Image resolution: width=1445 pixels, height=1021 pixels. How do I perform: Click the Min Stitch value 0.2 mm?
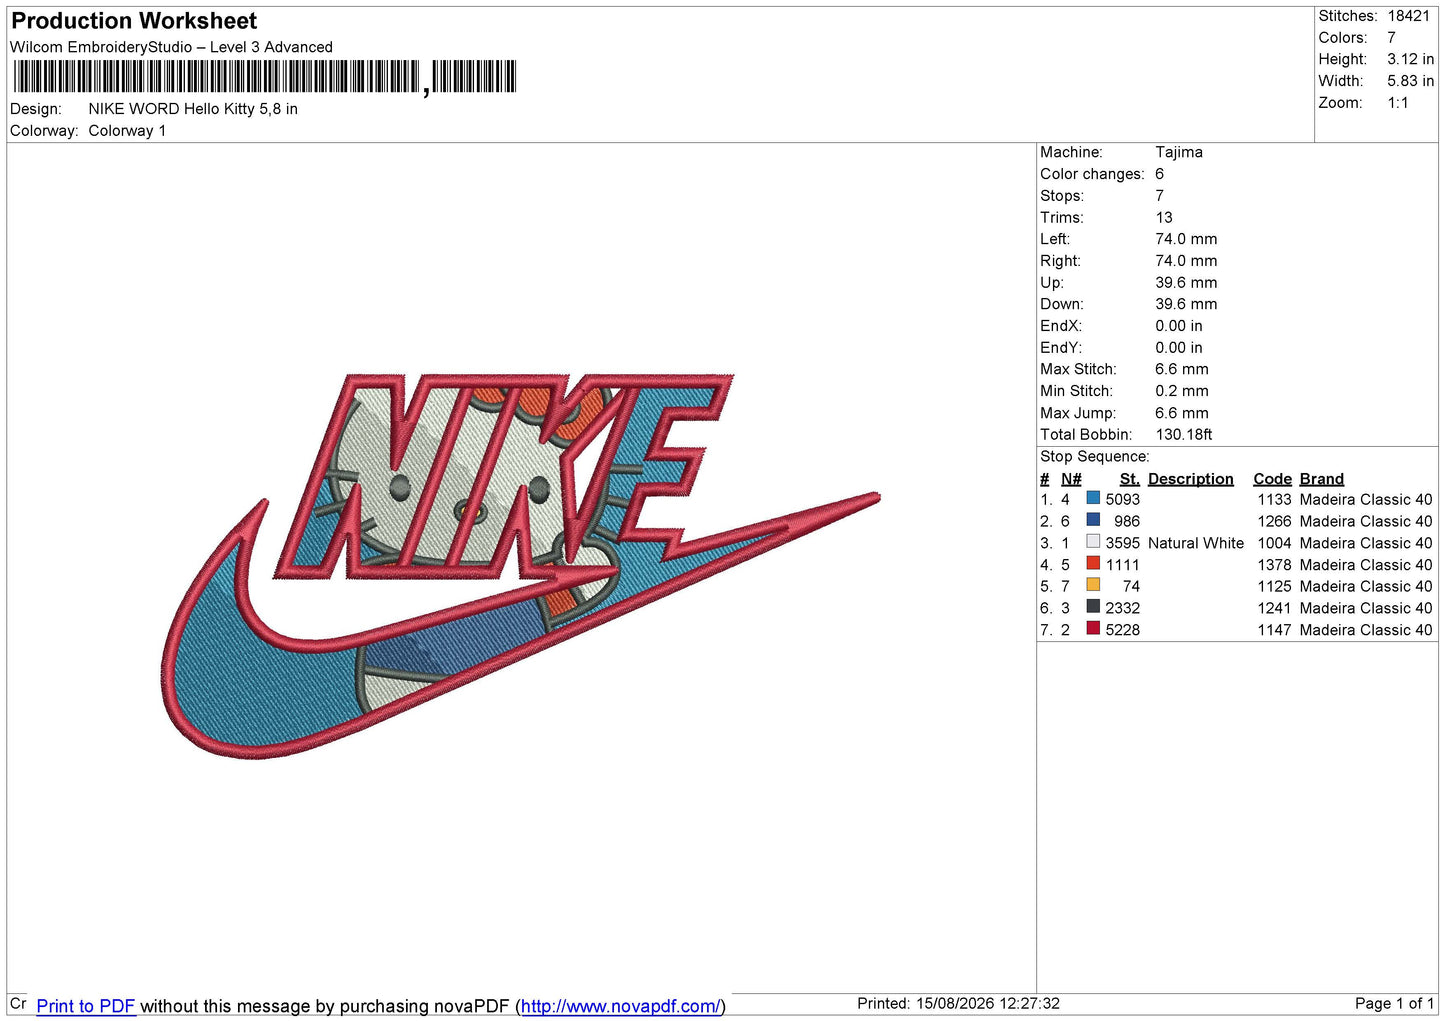point(1181,391)
